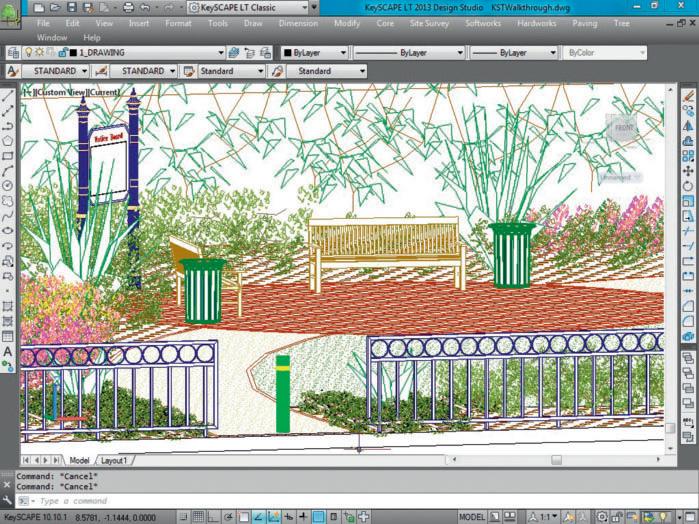Click the New drawing icon
This screenshot has height=524, width=699.
click(x=39, y=7)
